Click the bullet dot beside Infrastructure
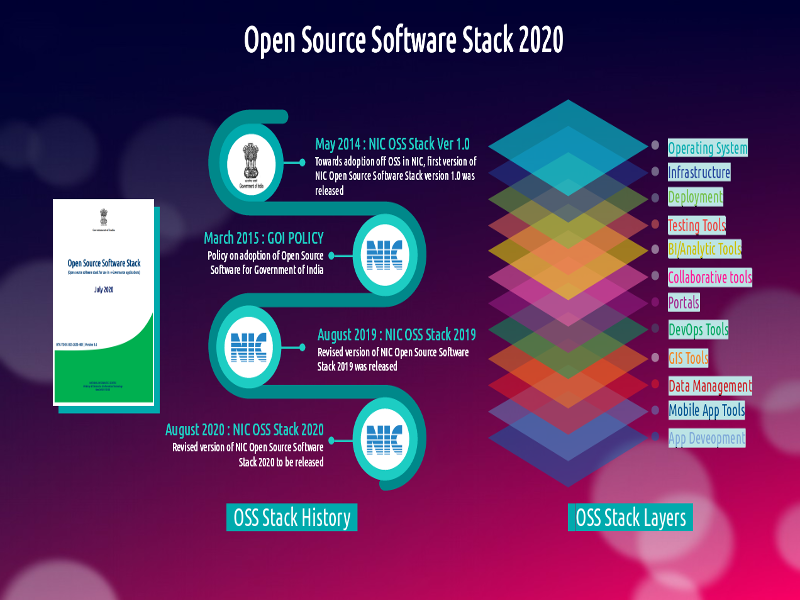The image size is (800, 600). [655, 171]
